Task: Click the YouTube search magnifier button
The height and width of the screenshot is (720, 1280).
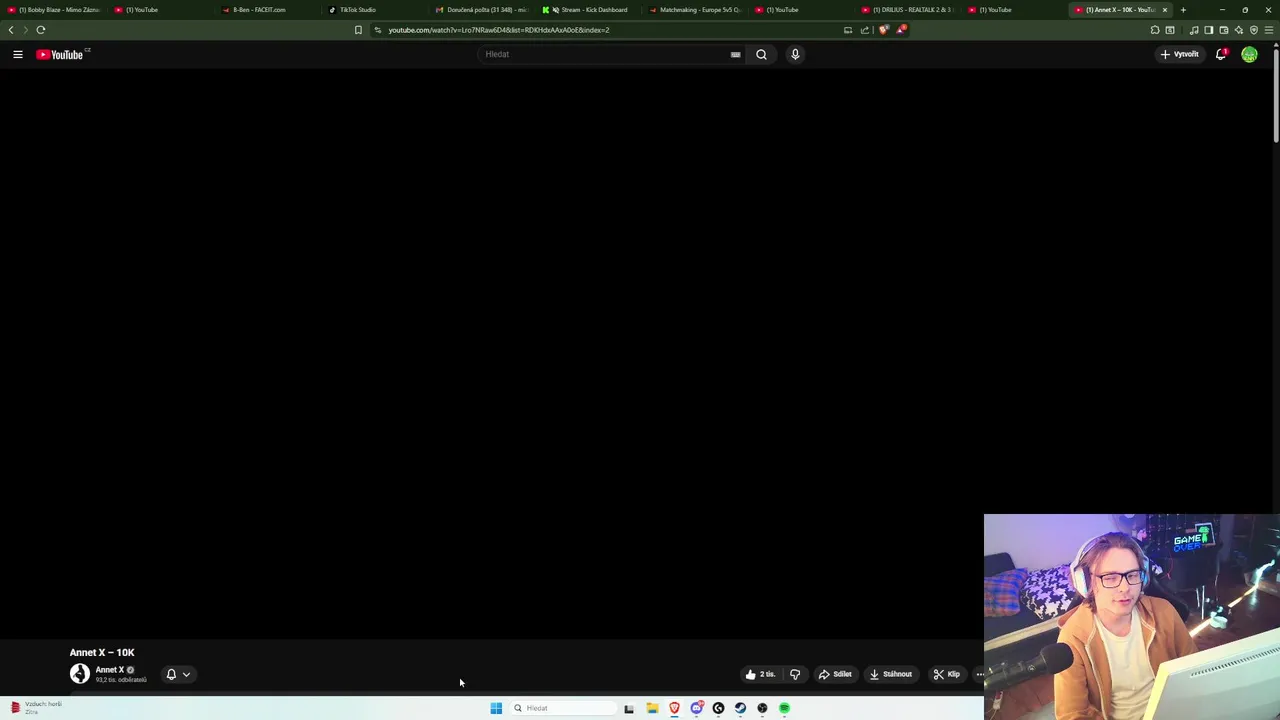Action: (x=761, y=55)
